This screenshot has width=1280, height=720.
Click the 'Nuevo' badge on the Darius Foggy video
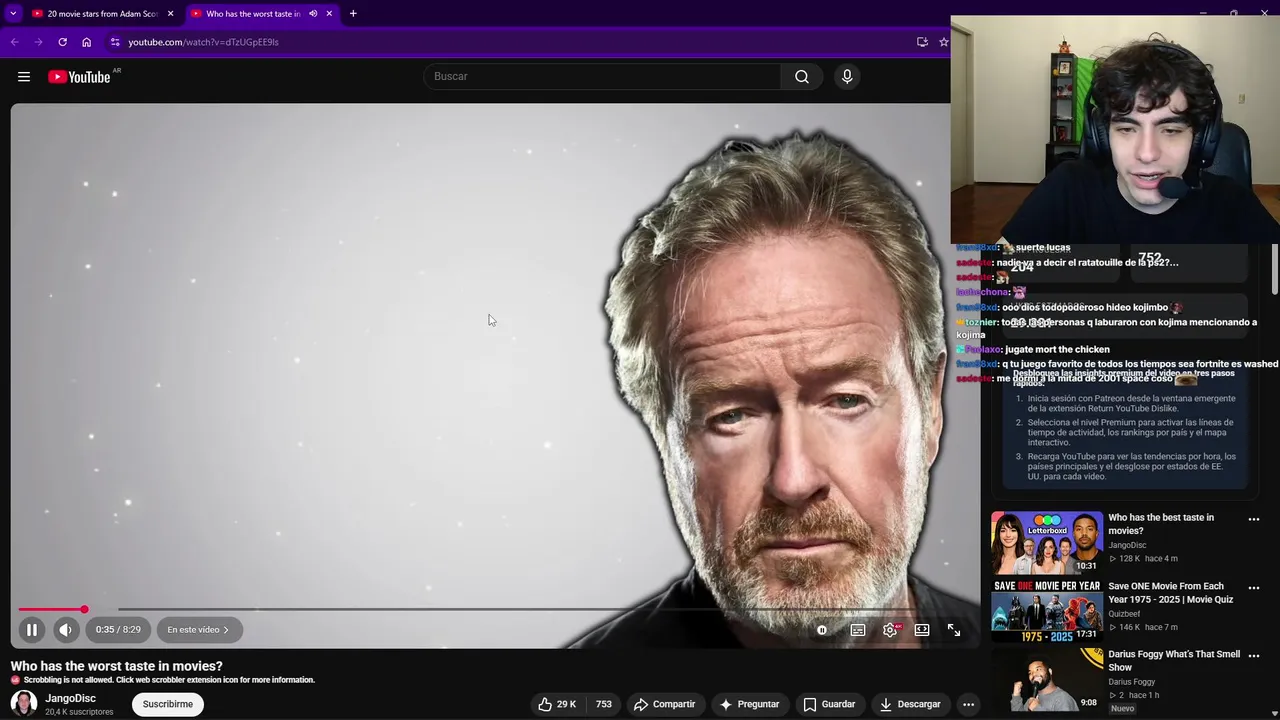point(1122,708)
